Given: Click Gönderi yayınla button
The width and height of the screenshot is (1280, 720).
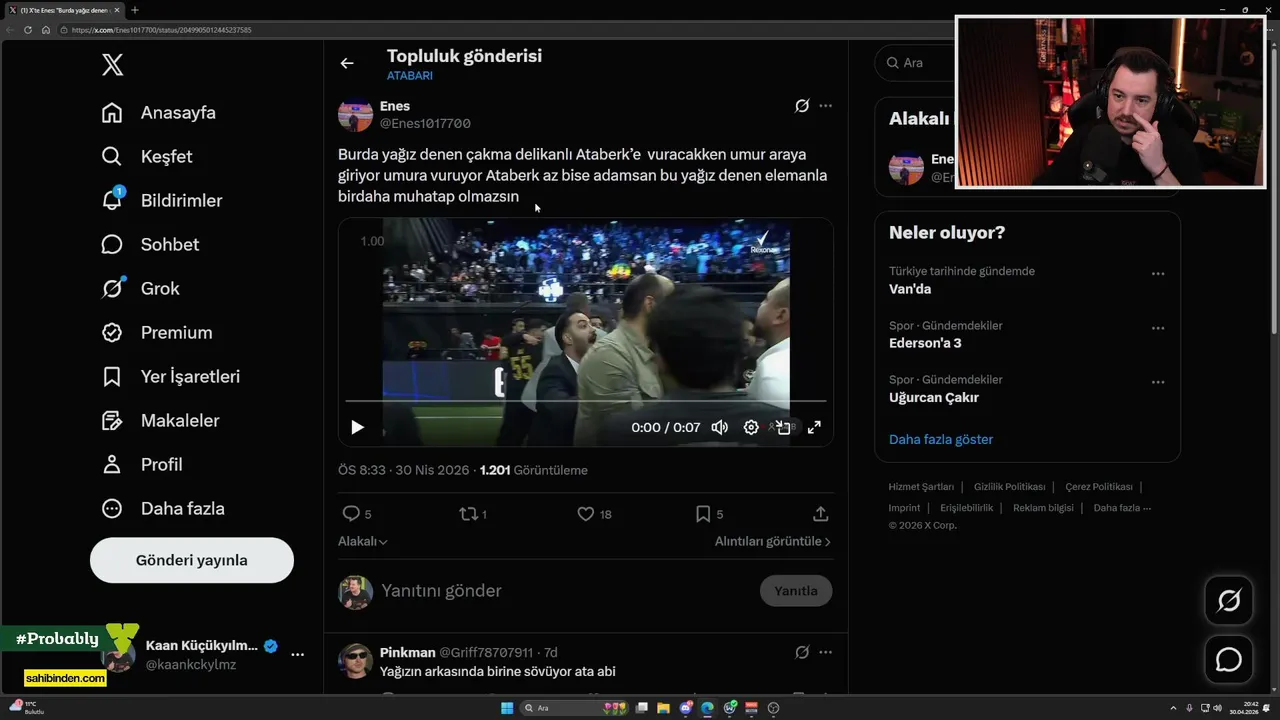Looking at the screenshot, I should [x=192, y=560].
